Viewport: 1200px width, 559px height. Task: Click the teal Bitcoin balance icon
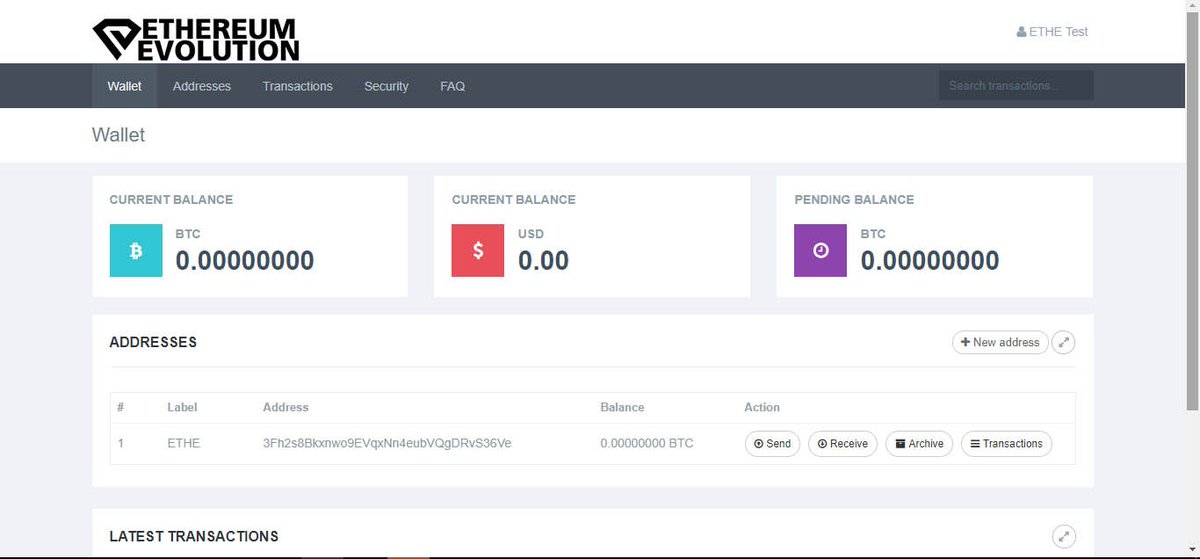pyautogui.click(x=136, y=251)
